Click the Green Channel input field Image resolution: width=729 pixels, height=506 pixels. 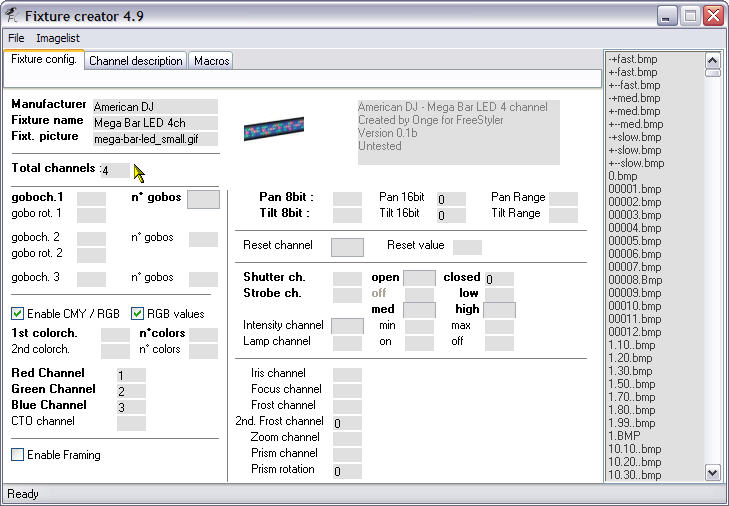pyautogui.click(x=131, y=391)
